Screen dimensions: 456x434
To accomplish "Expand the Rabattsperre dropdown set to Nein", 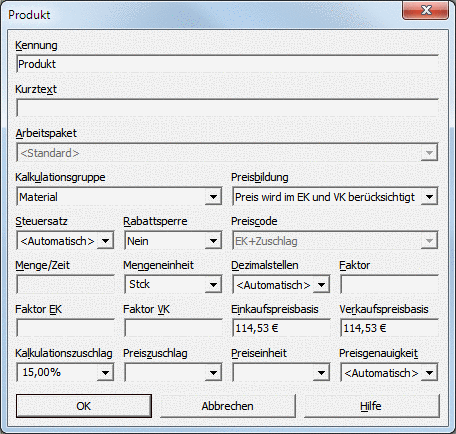I will pos(173,241).
